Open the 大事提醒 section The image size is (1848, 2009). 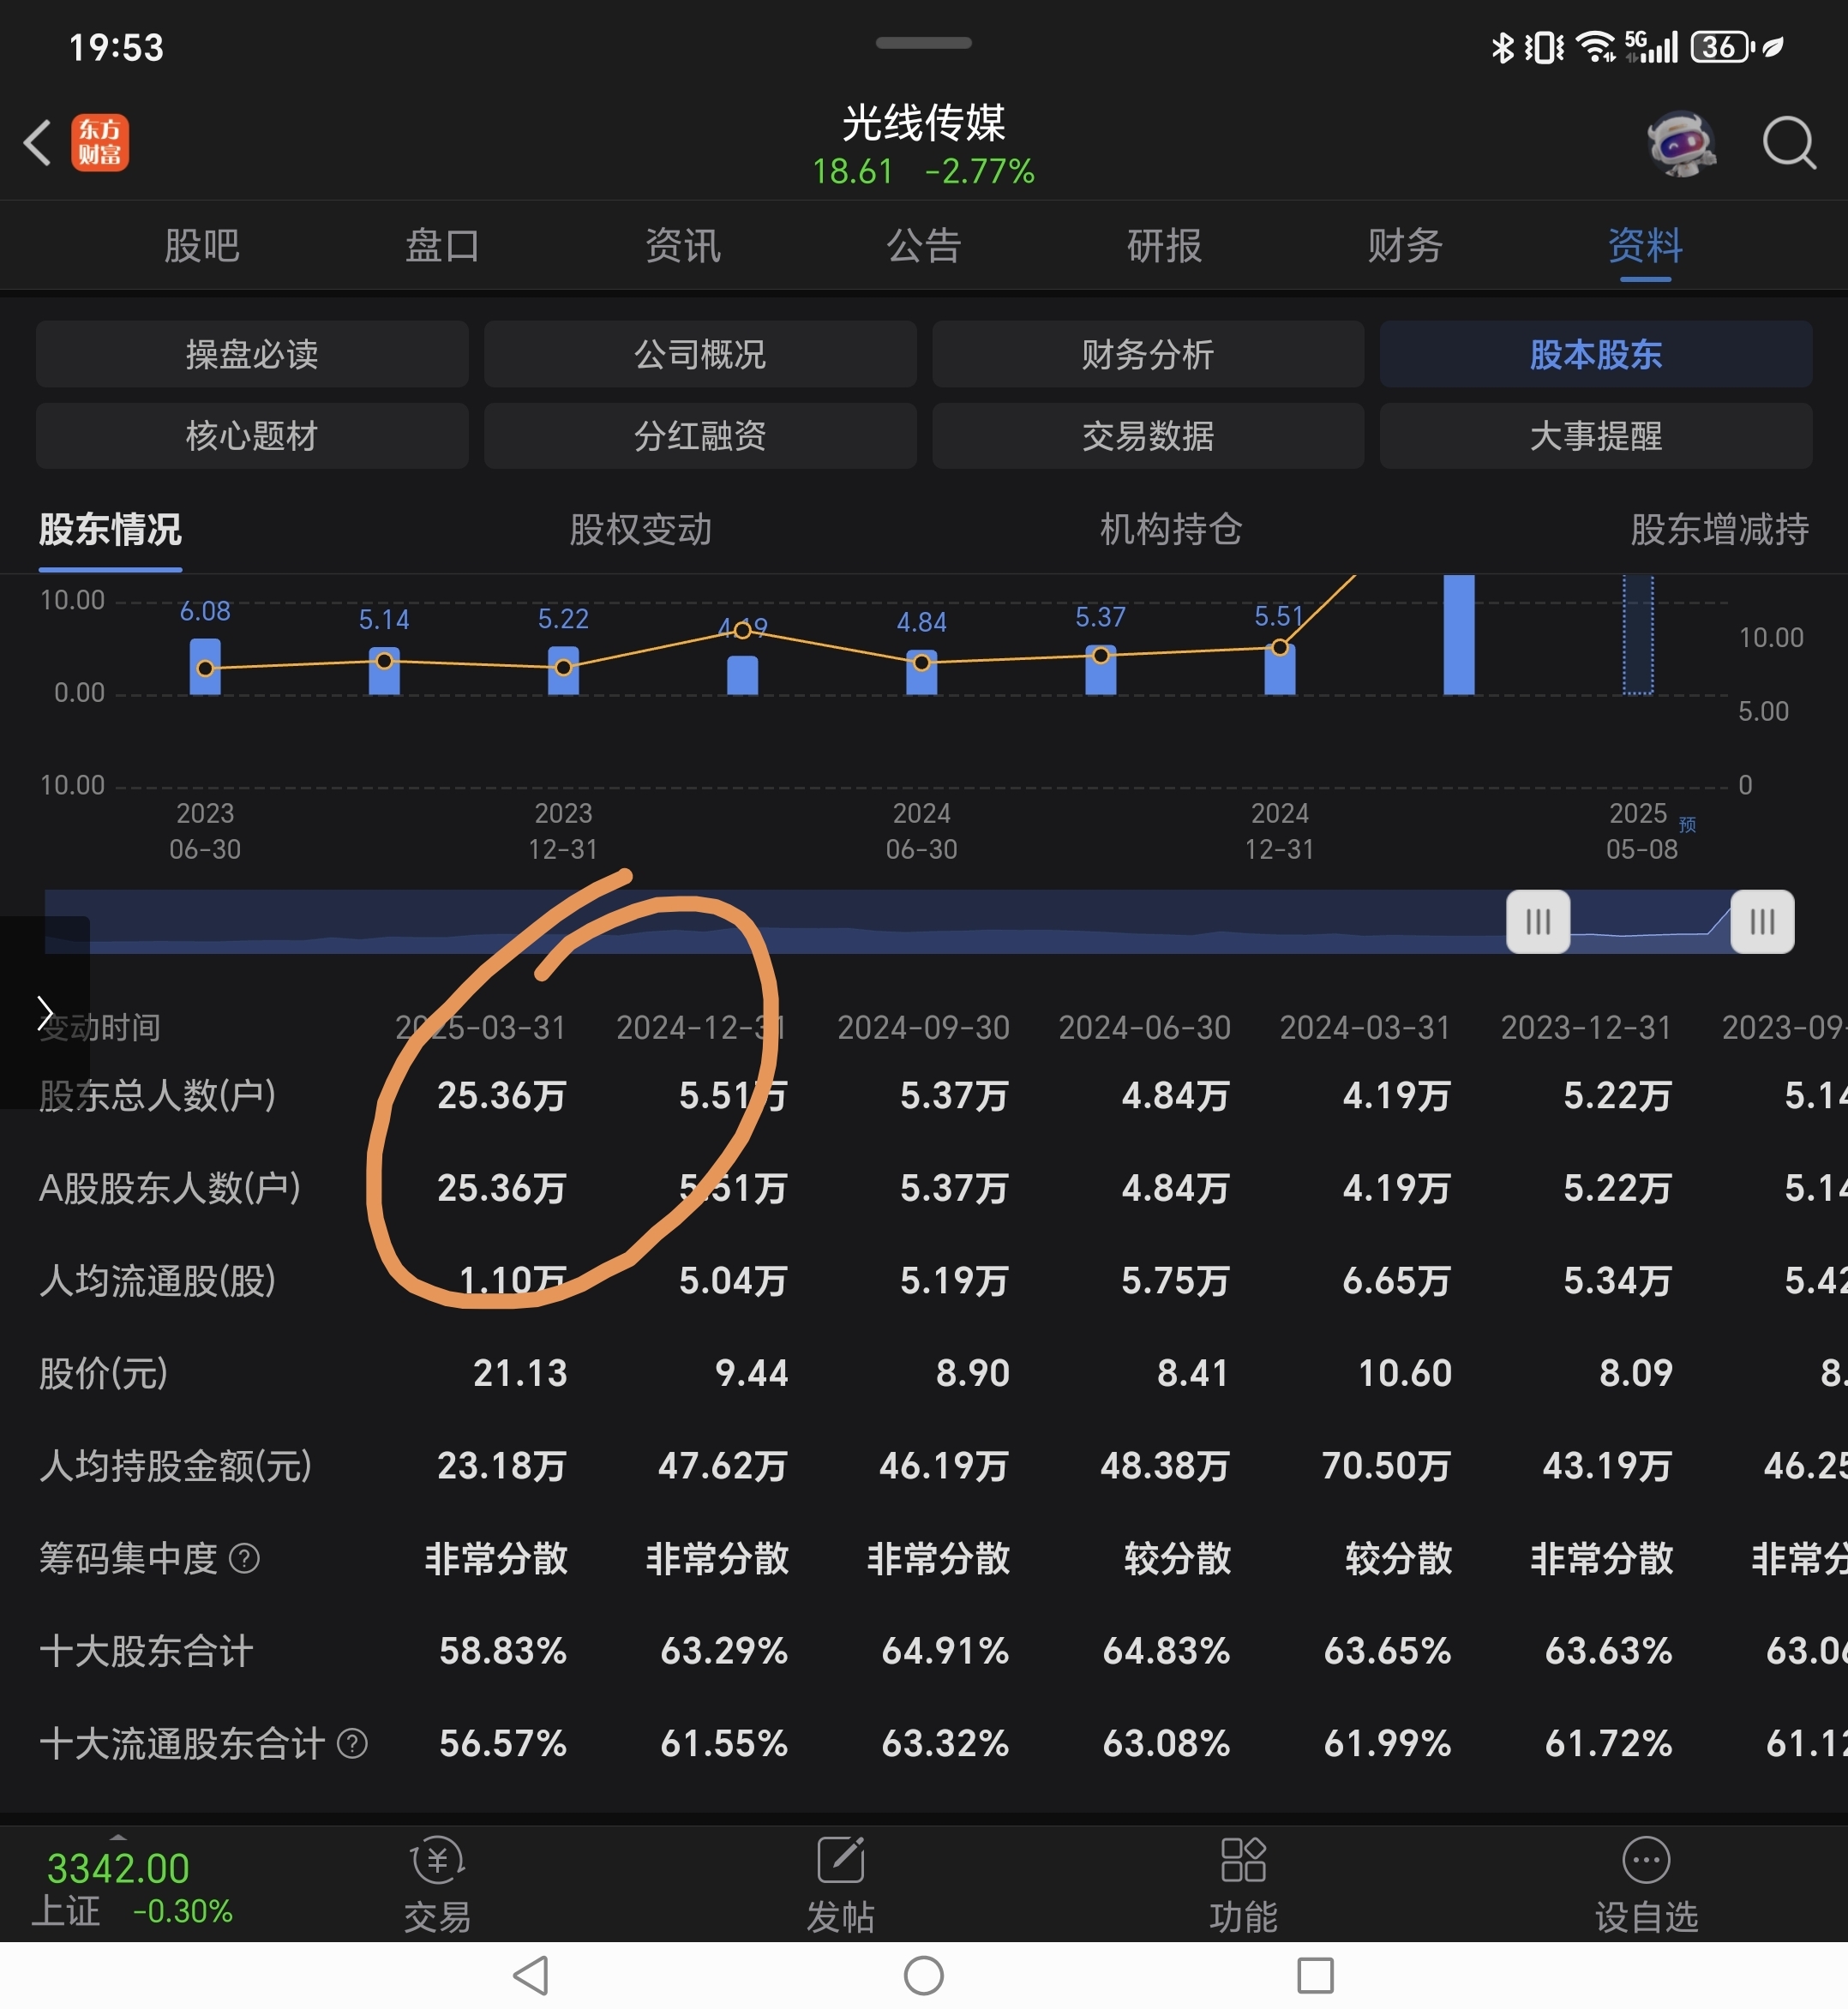click(1596, 436)
